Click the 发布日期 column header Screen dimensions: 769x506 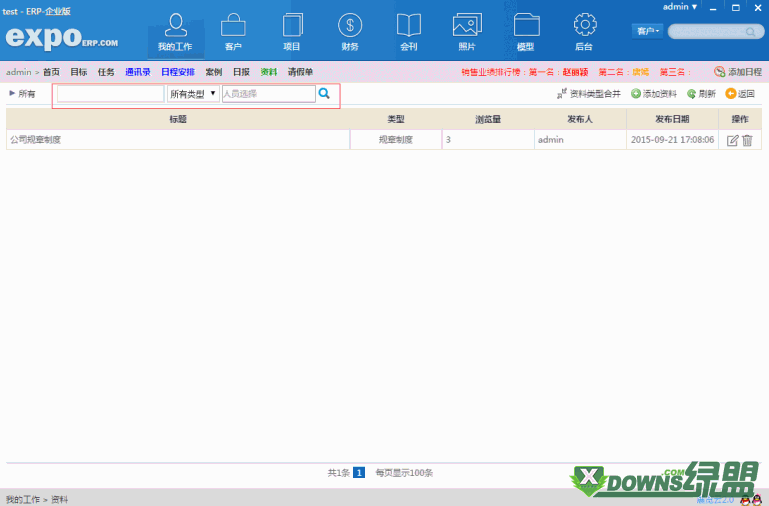[672, 119]
